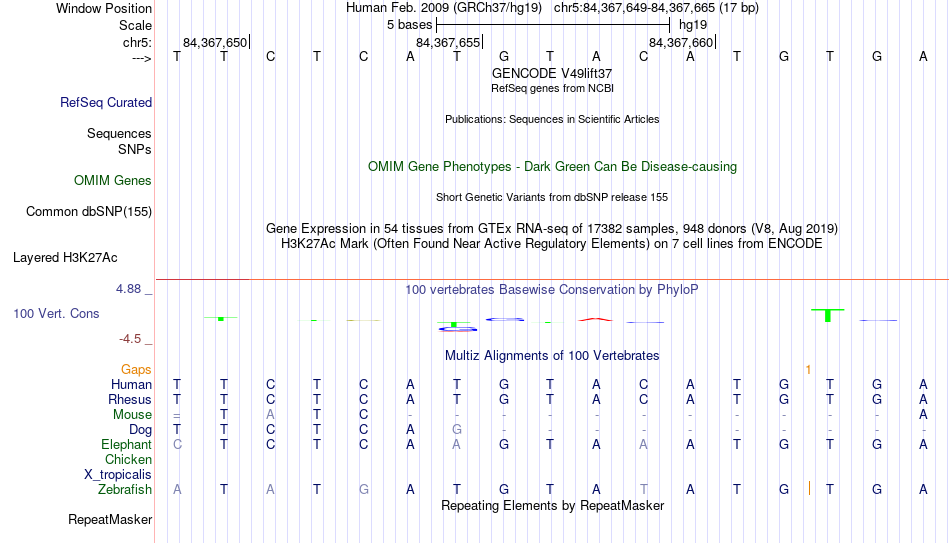This screenshot has height=543, width=950.
Task: Click the orange gap count 1
Action: pyautogui.click(x=808, y=370)
